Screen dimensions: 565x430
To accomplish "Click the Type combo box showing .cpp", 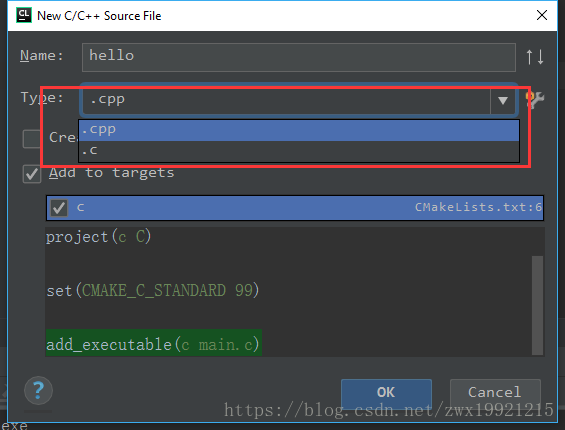I will coord(299,101).
